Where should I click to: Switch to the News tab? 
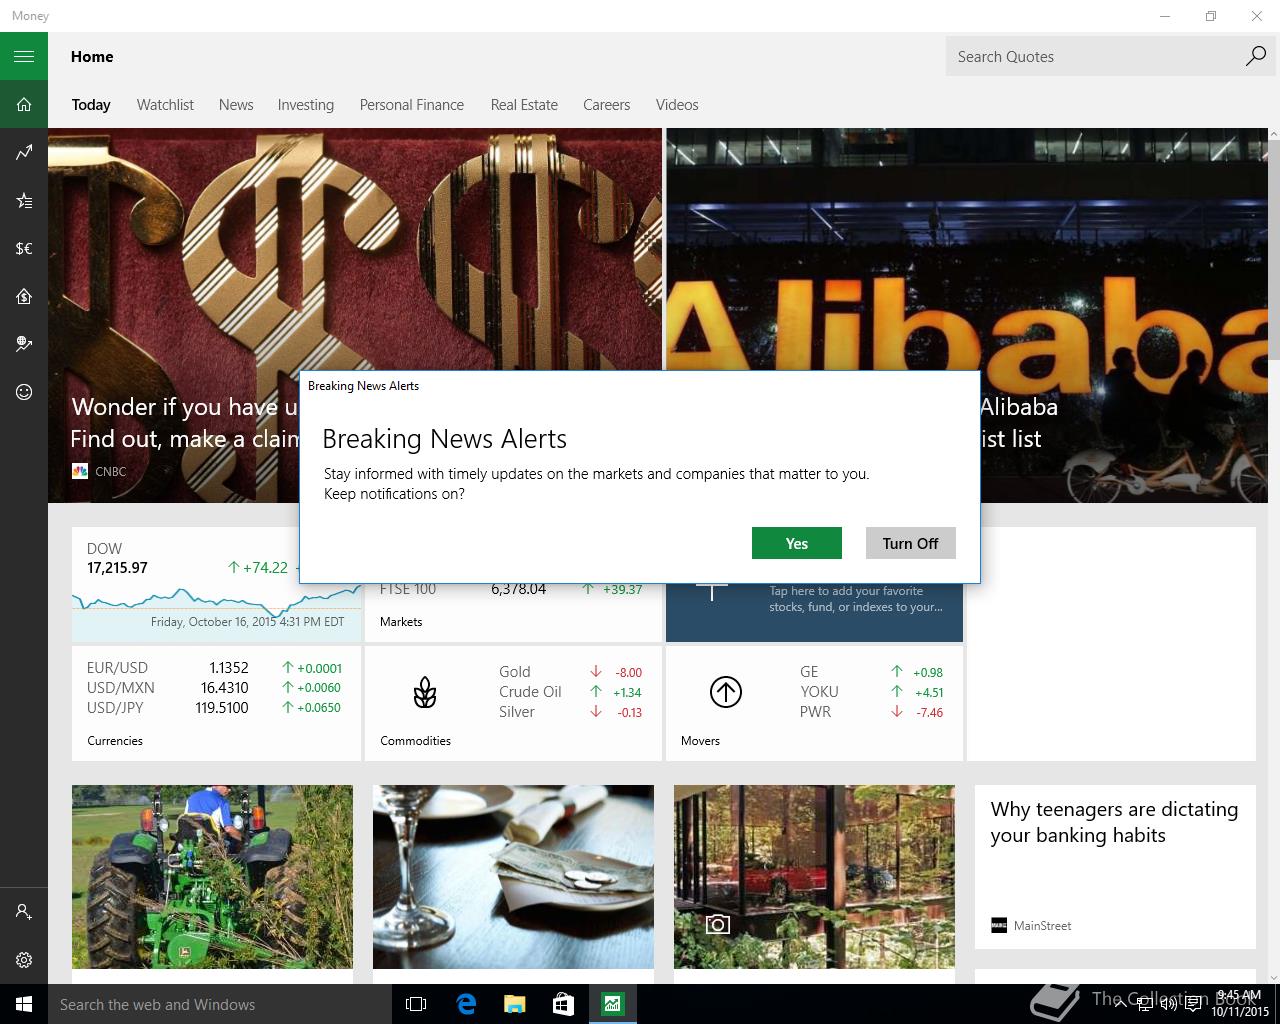point(236,104)
